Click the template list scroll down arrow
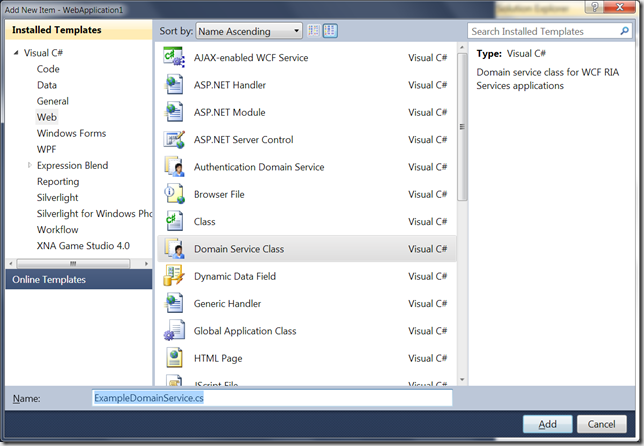Image resolution: width=644 pixels, height=446 pixels. pyautogui.click(x=462, y=379)
